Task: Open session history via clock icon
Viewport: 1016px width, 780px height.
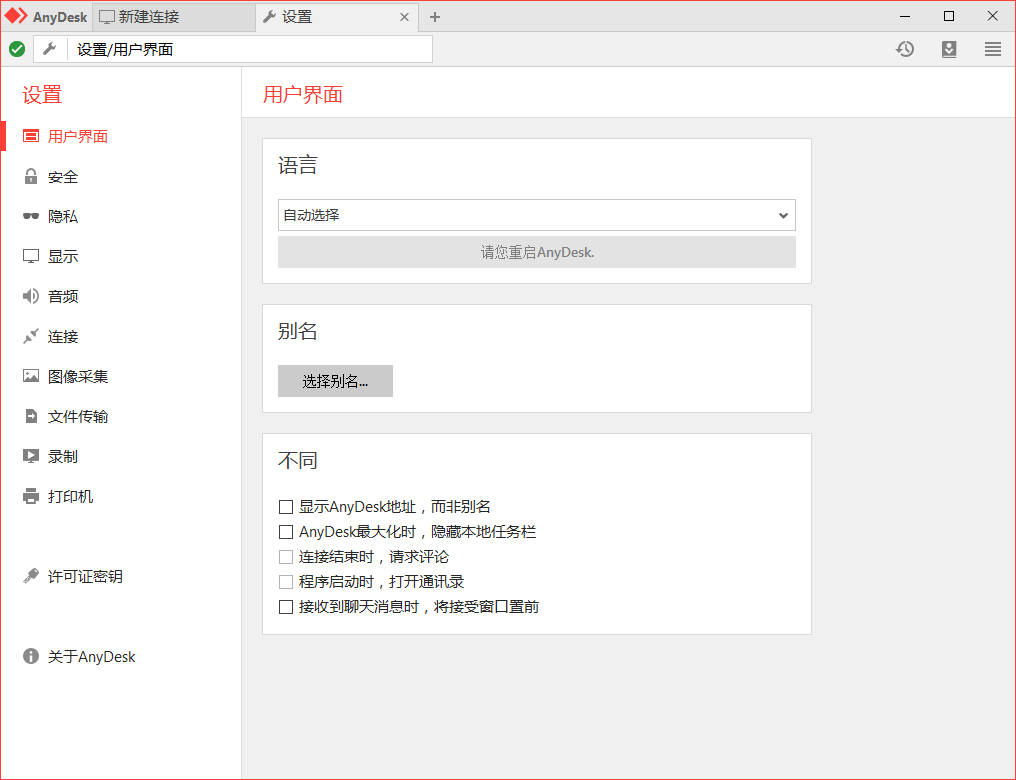Action: click(x=905, y=48)
